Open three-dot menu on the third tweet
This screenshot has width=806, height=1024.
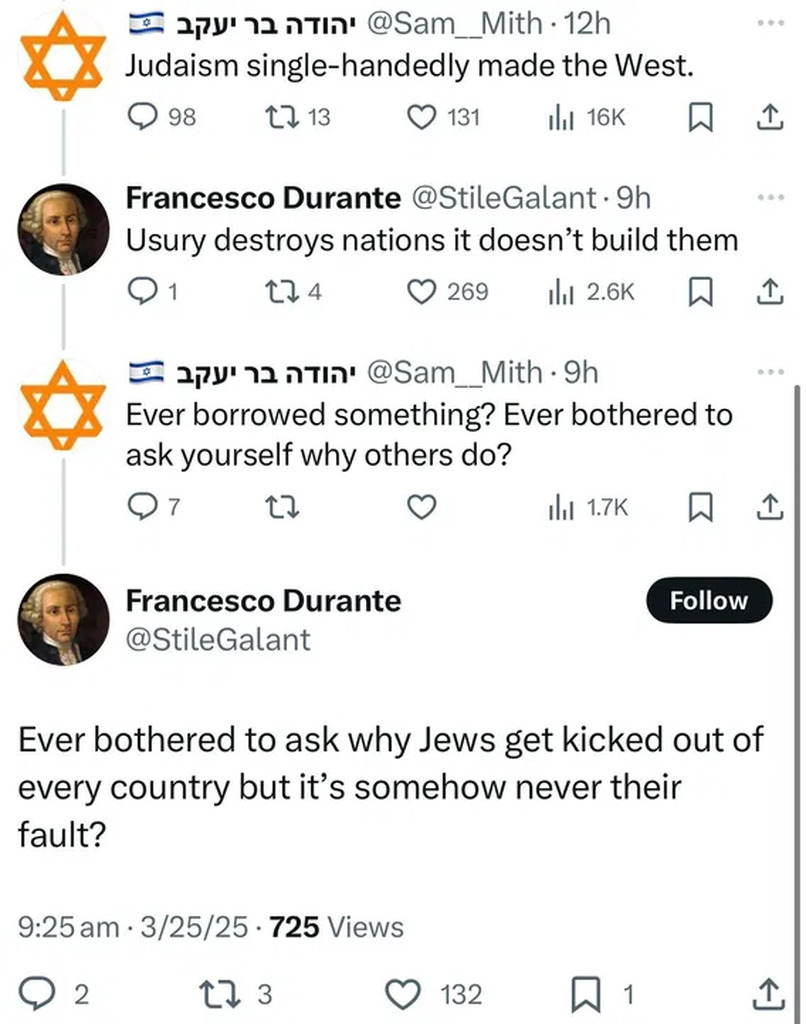[x=770, y=372]
